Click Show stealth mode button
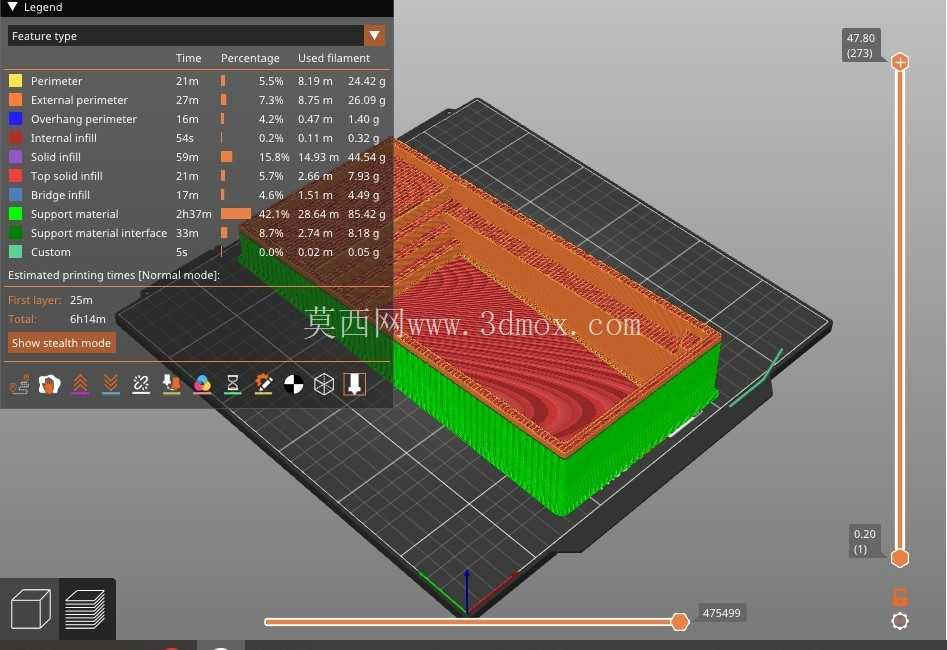The height and width of the screenshot is (650, 947). [x=62, y=343]
